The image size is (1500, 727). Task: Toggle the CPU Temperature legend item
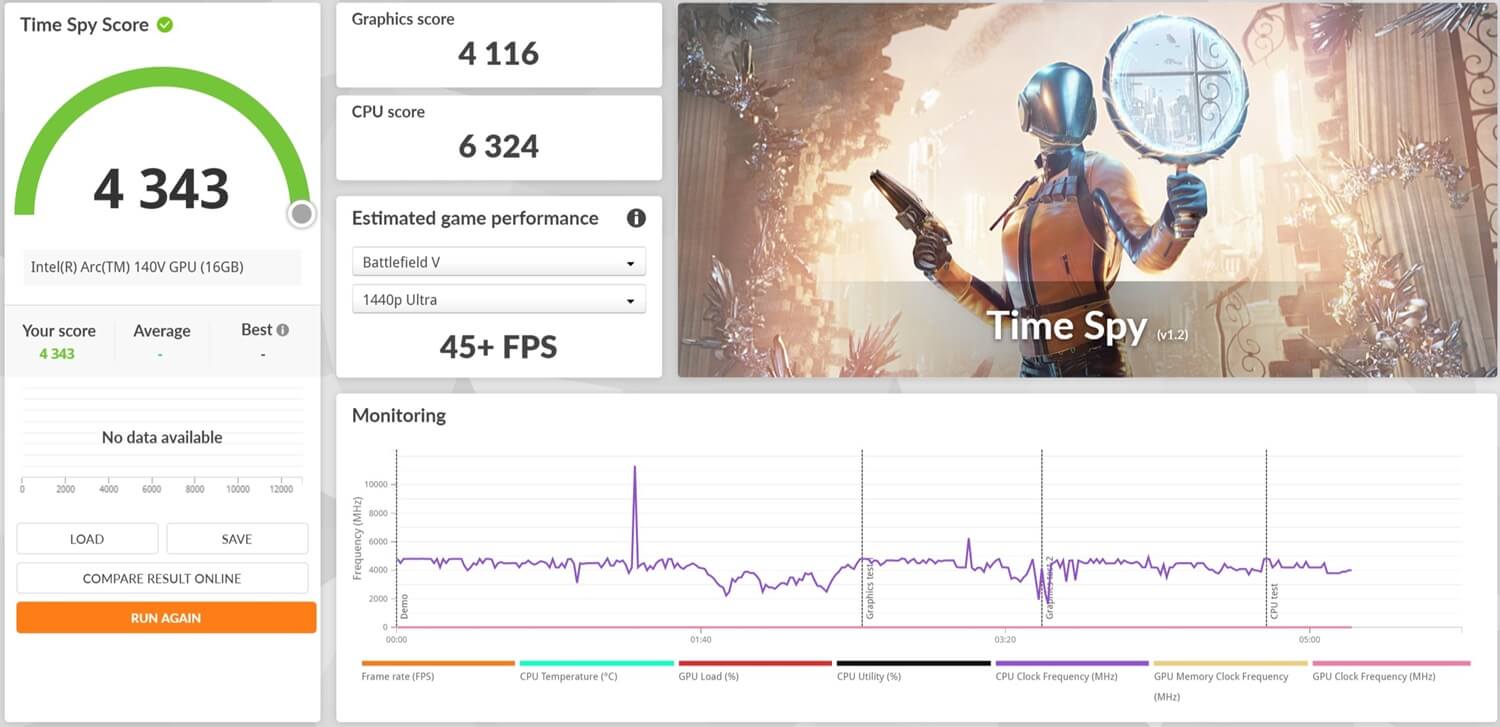(596, 670)
